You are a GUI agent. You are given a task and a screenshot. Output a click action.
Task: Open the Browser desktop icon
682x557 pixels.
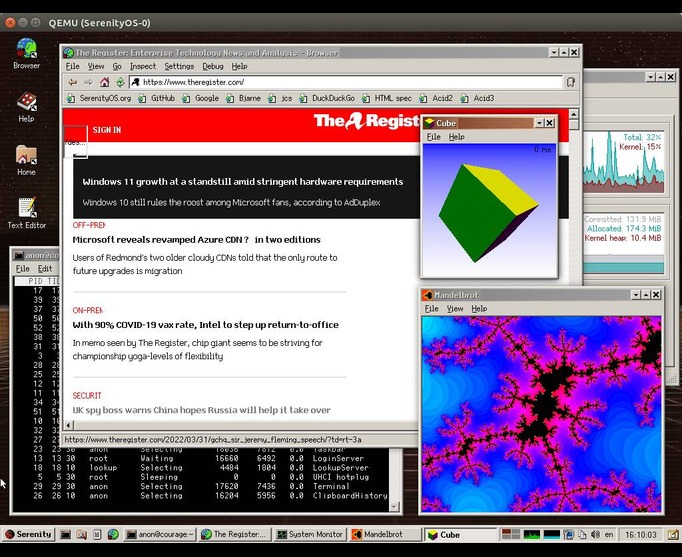point(26,53)
